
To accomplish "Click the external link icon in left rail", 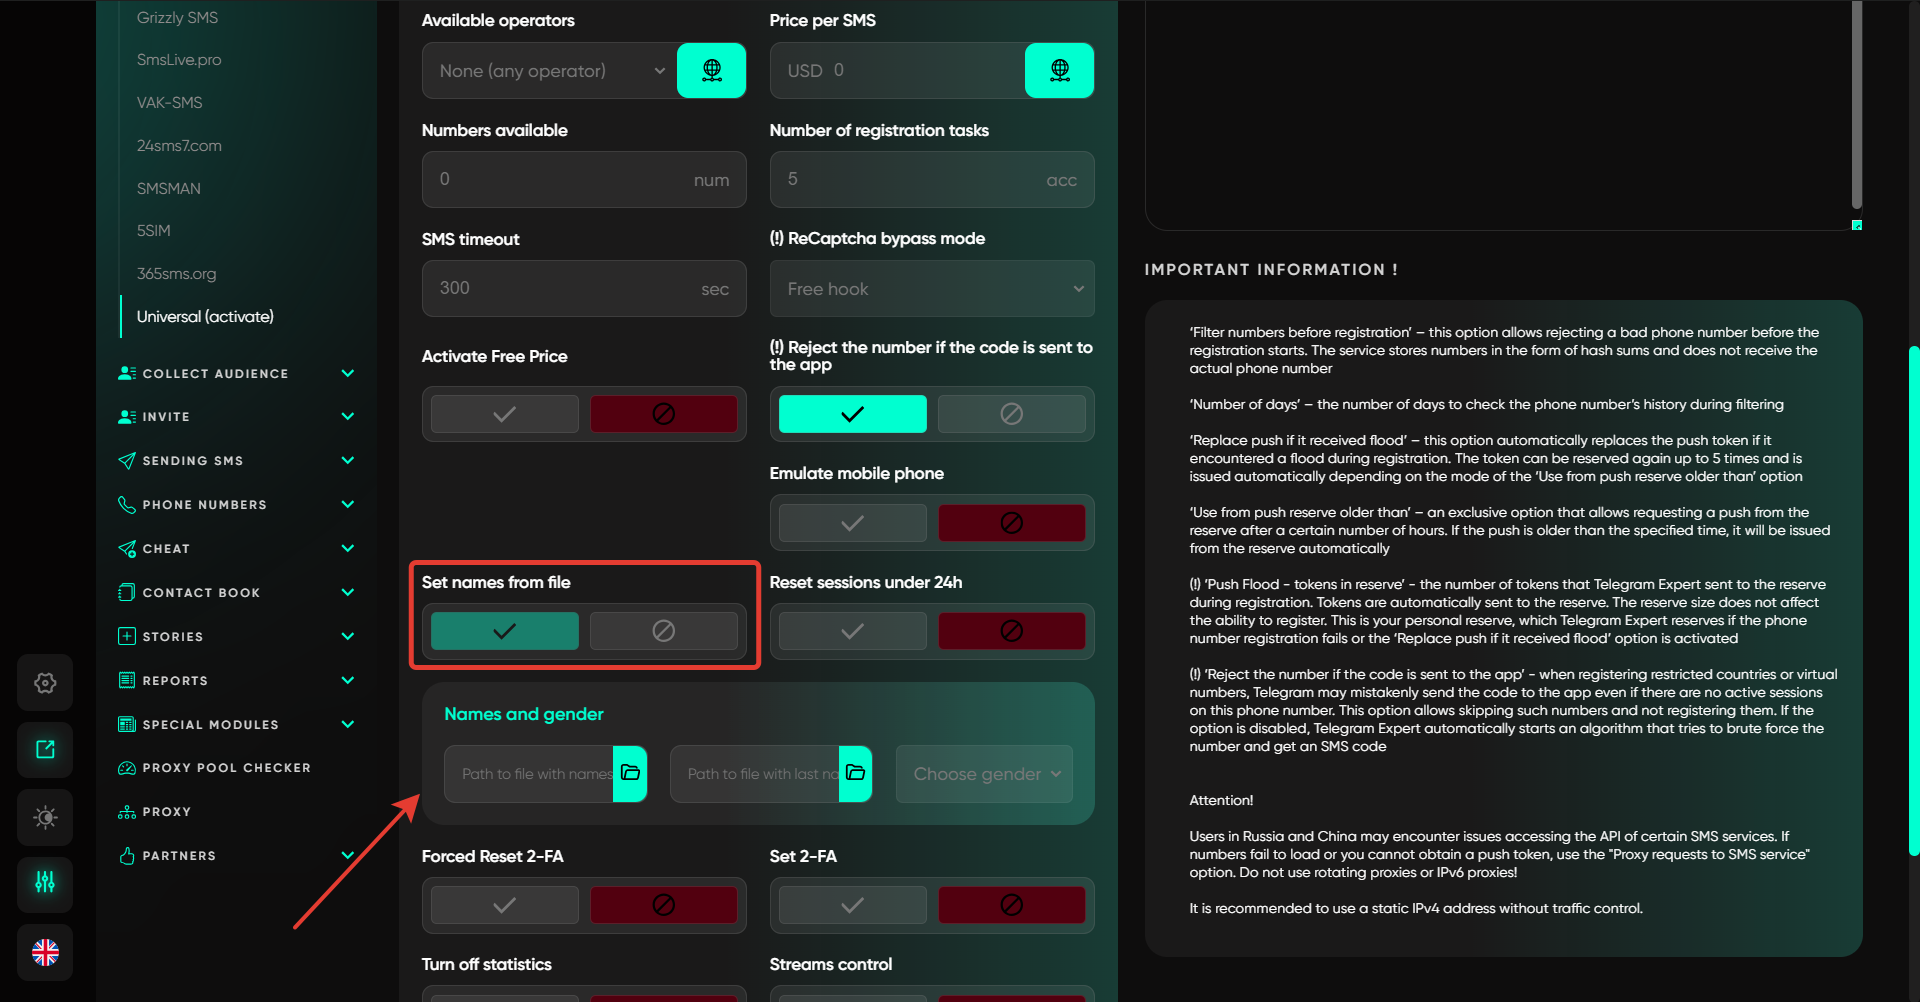I will click(x=45, y=749).
